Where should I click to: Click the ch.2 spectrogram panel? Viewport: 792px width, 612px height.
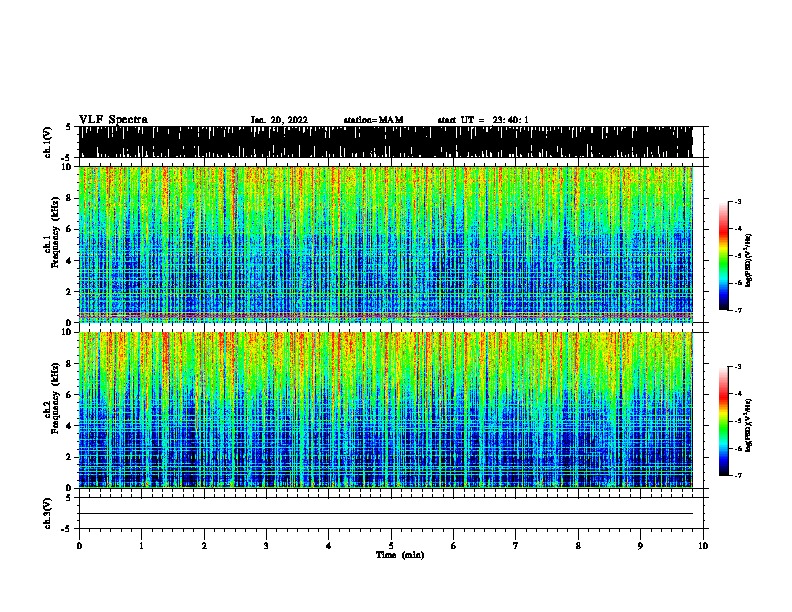click(x=386, y=410)
